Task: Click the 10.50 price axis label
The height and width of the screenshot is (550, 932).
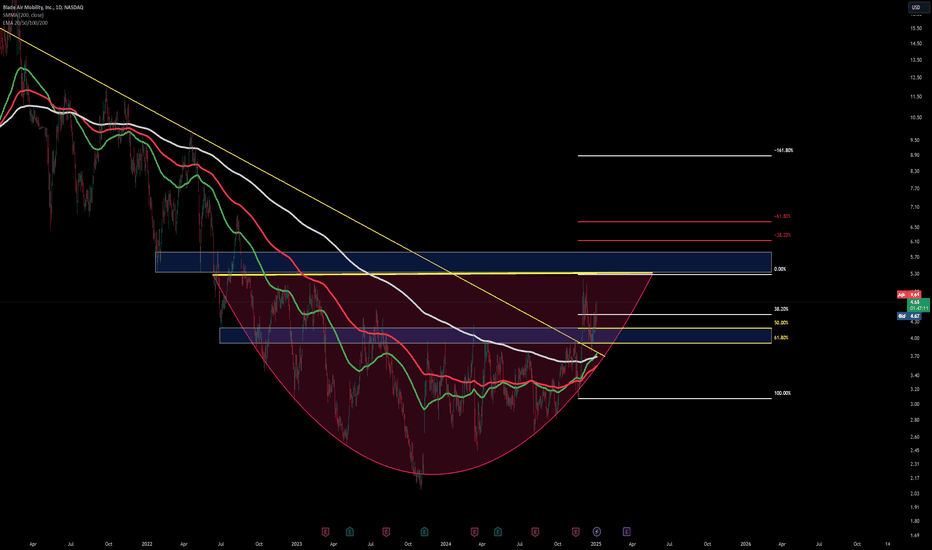Action: (916, 118)
